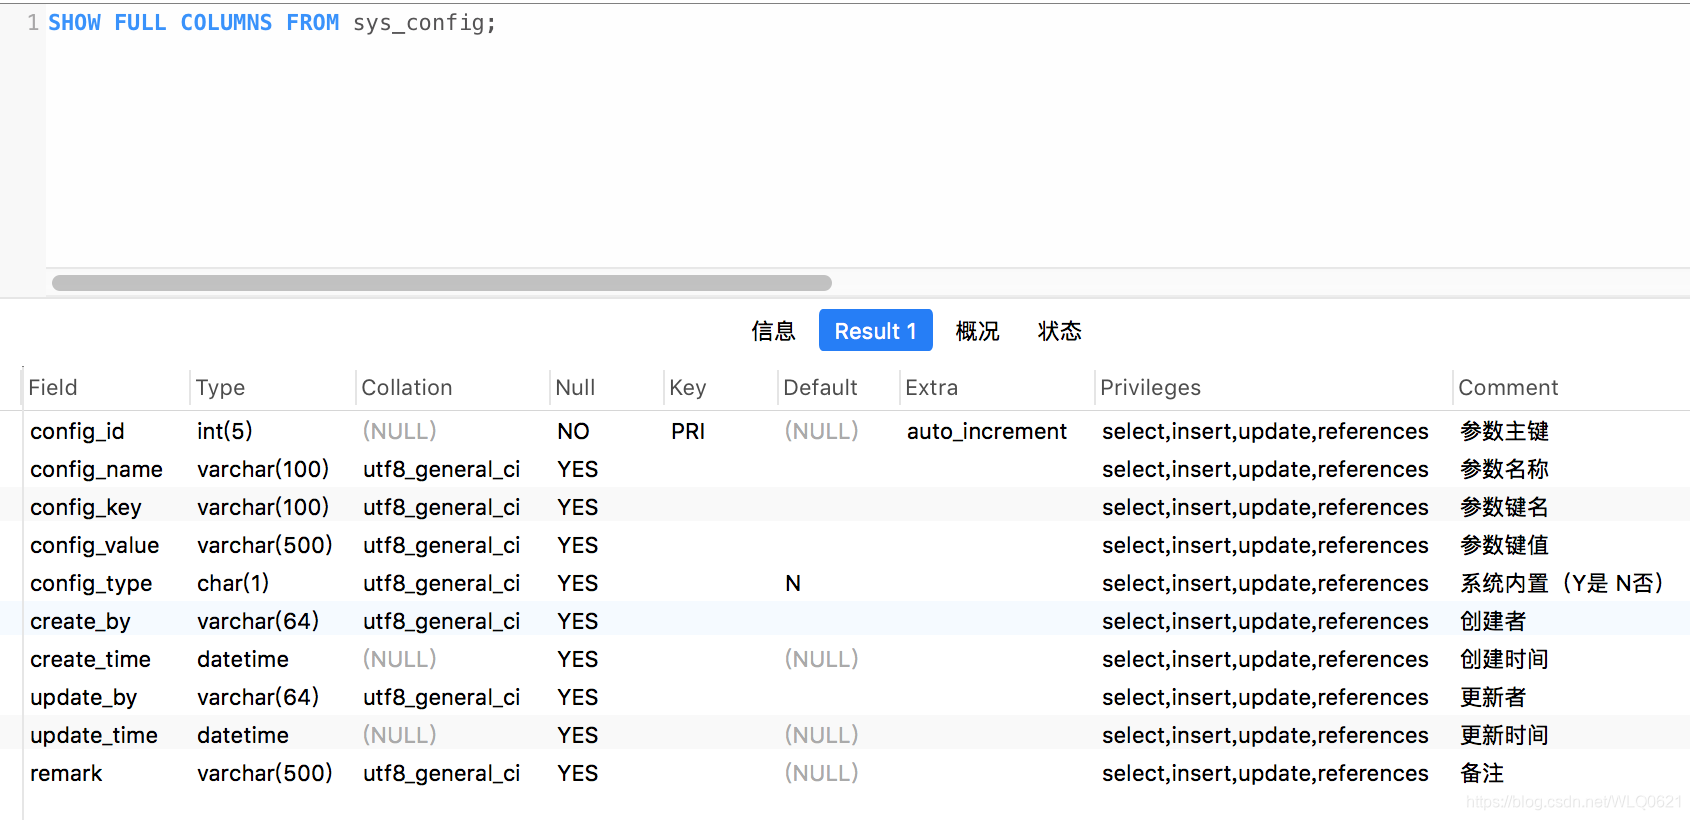Click varchar(100) type in config_name row
This screenshot has width=1690, height=820.
[x=263, y=469]
